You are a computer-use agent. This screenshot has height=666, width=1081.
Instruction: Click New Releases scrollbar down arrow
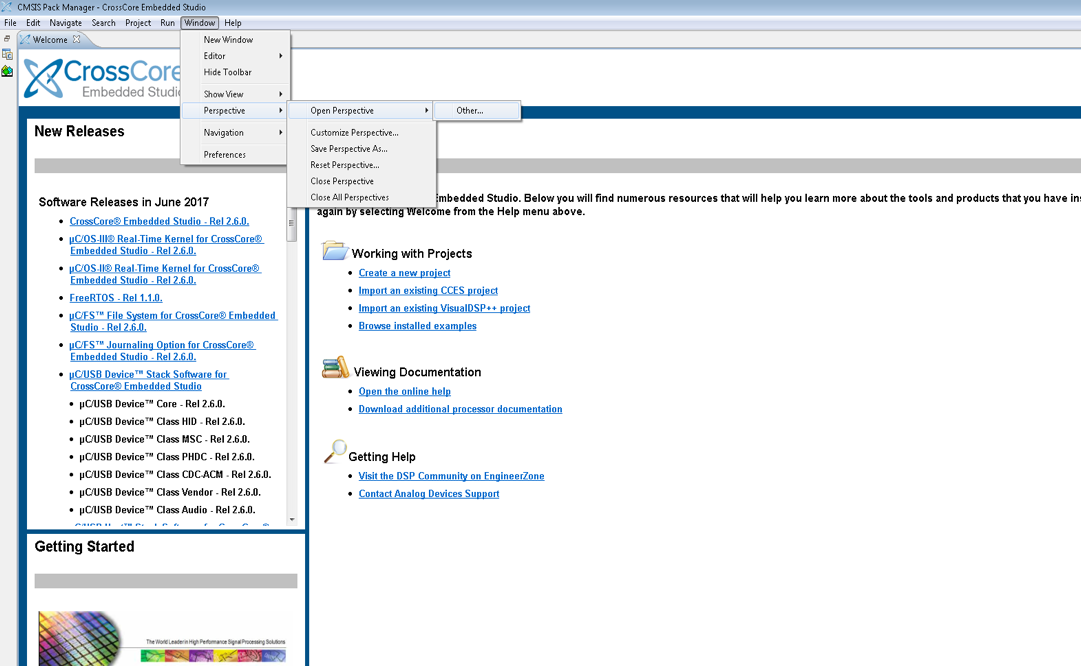292,520
